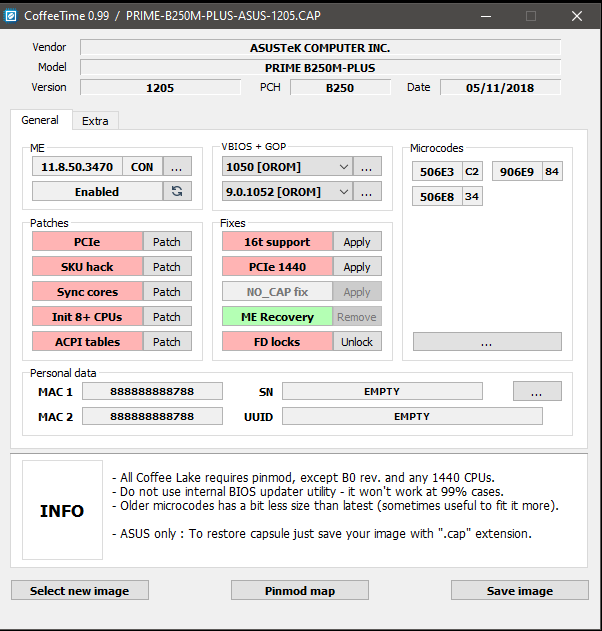The height and width of the screenshot is (631, 602).
Task: Click the CON ME type label
Action: [x=142, y=167]
